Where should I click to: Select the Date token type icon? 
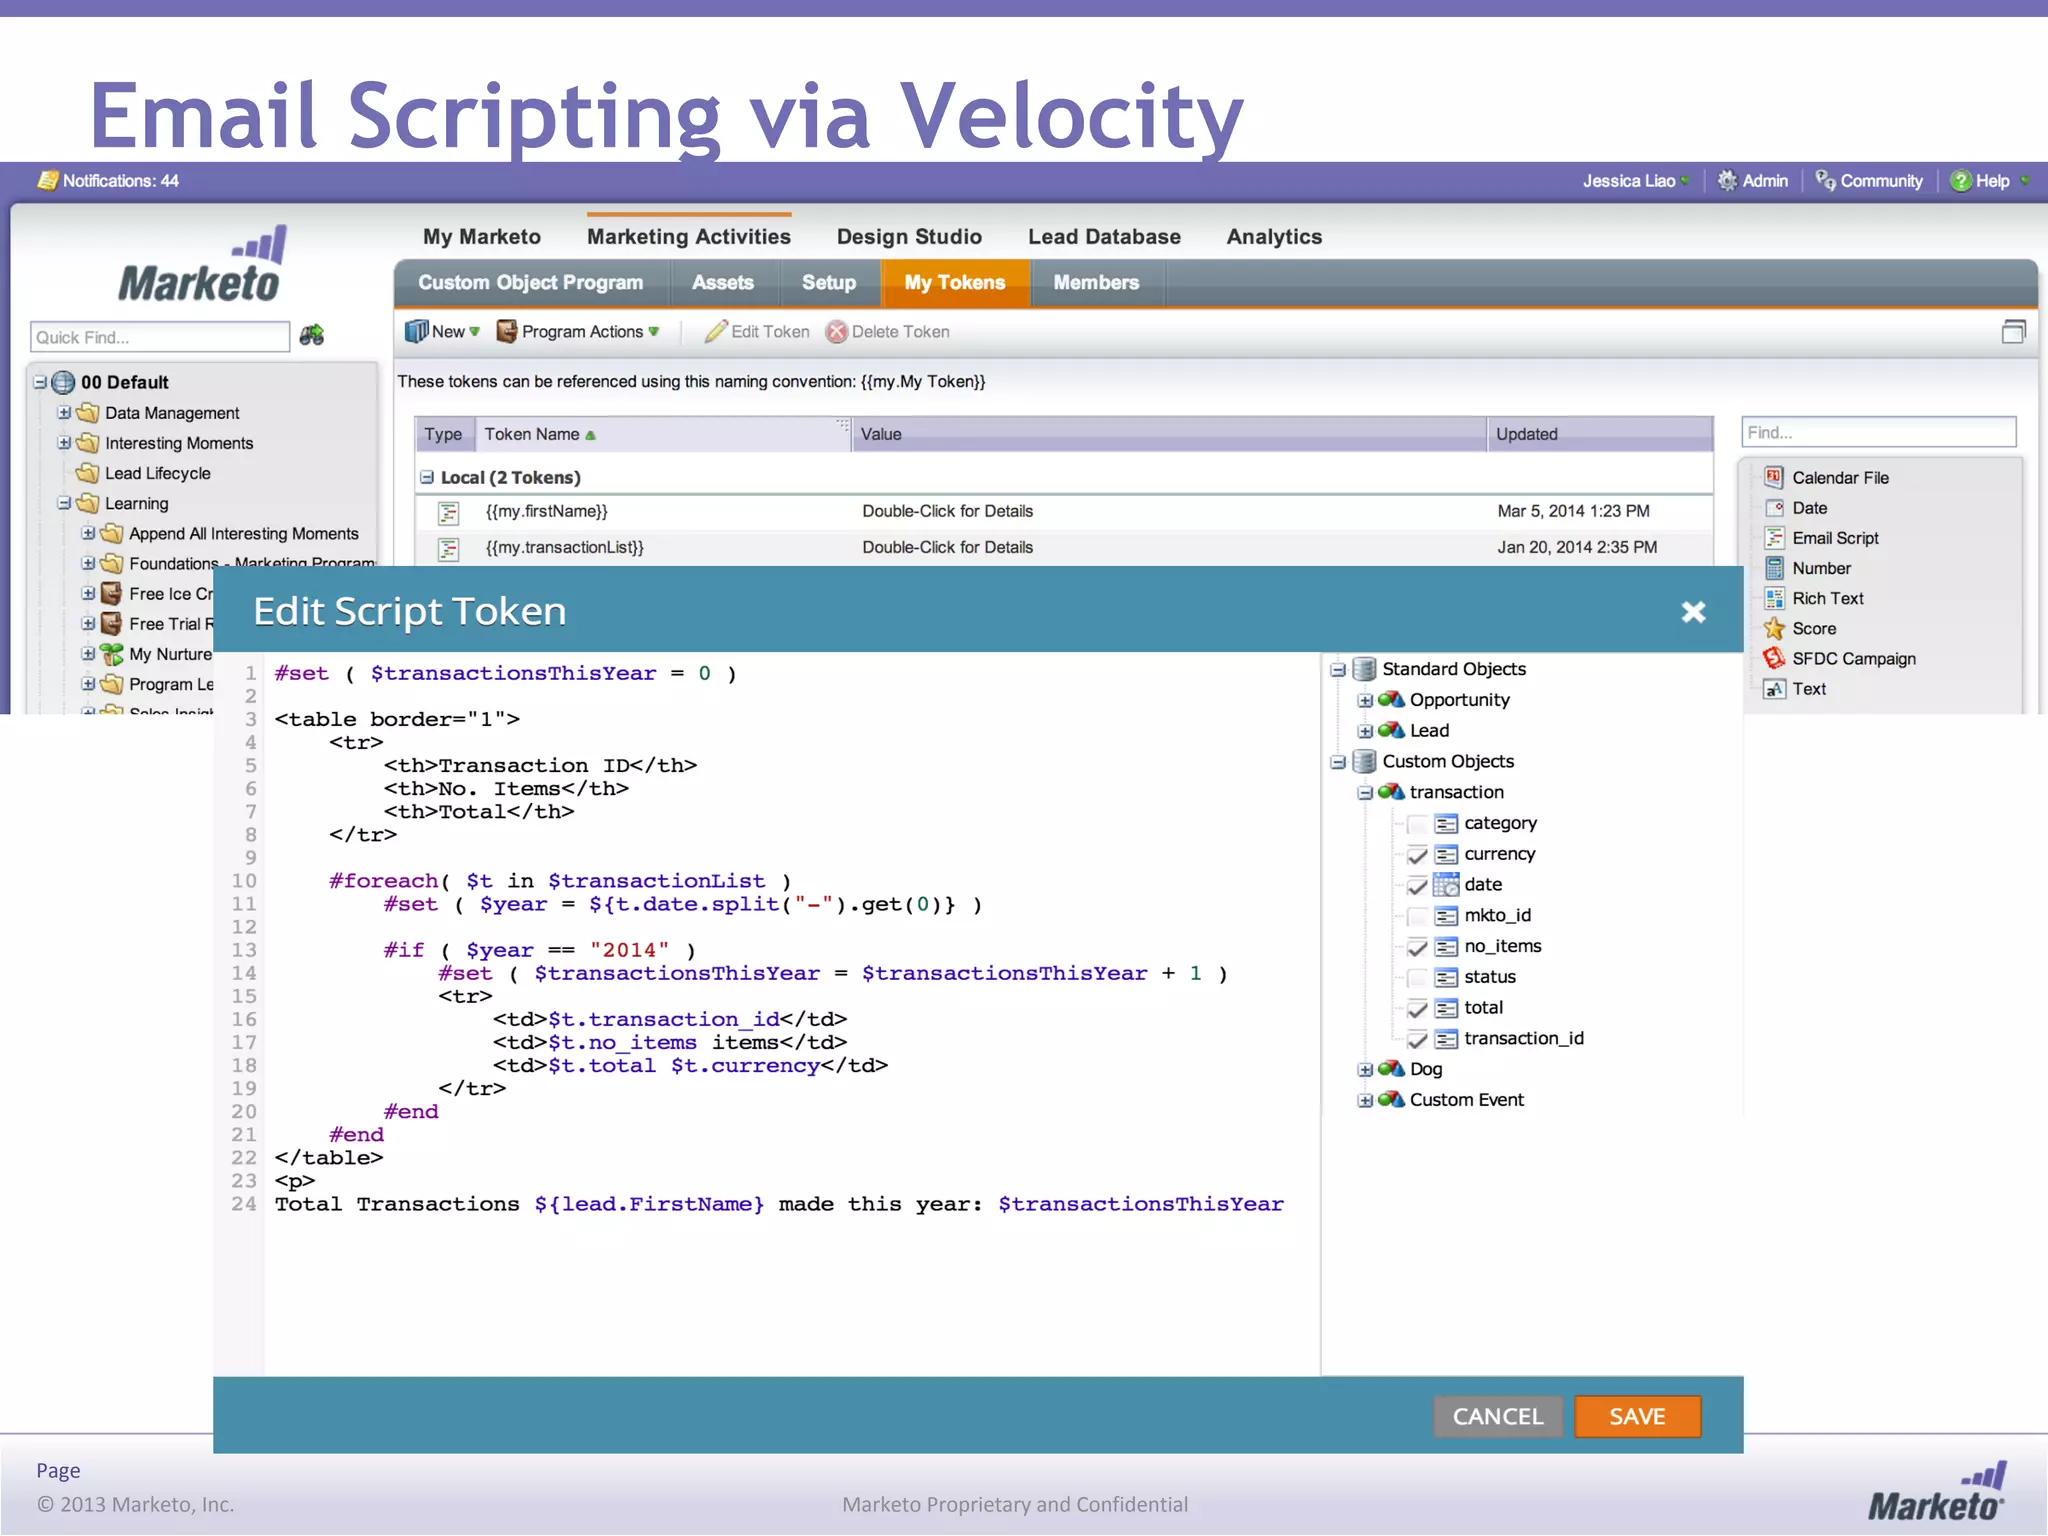click(x=1774, y=507)
